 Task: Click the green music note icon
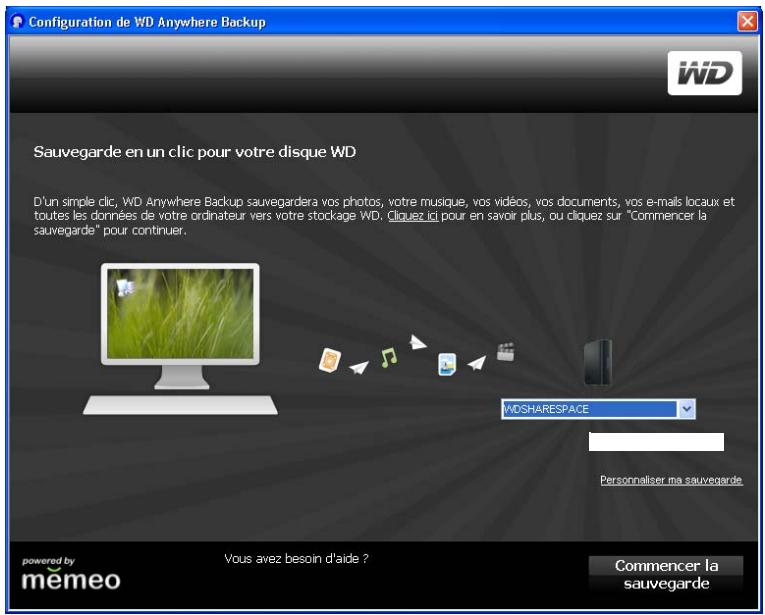click(389, 357)
